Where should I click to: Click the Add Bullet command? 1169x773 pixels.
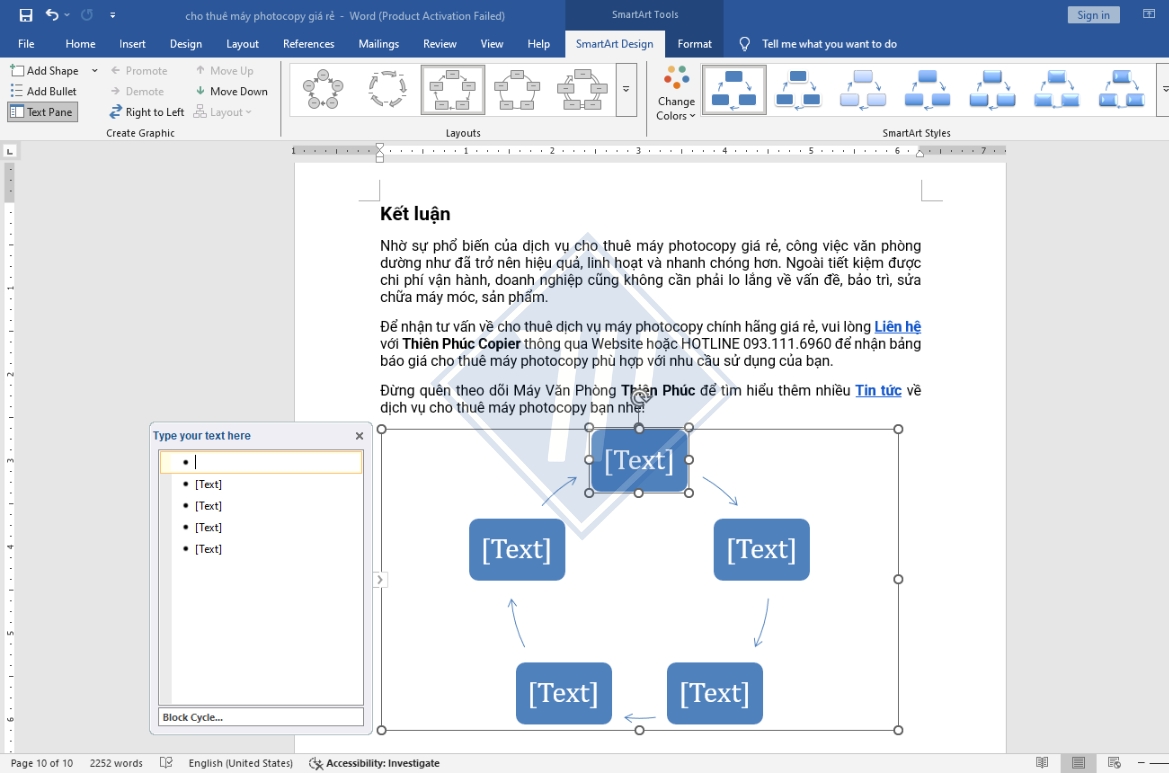(x=43, y=91)
